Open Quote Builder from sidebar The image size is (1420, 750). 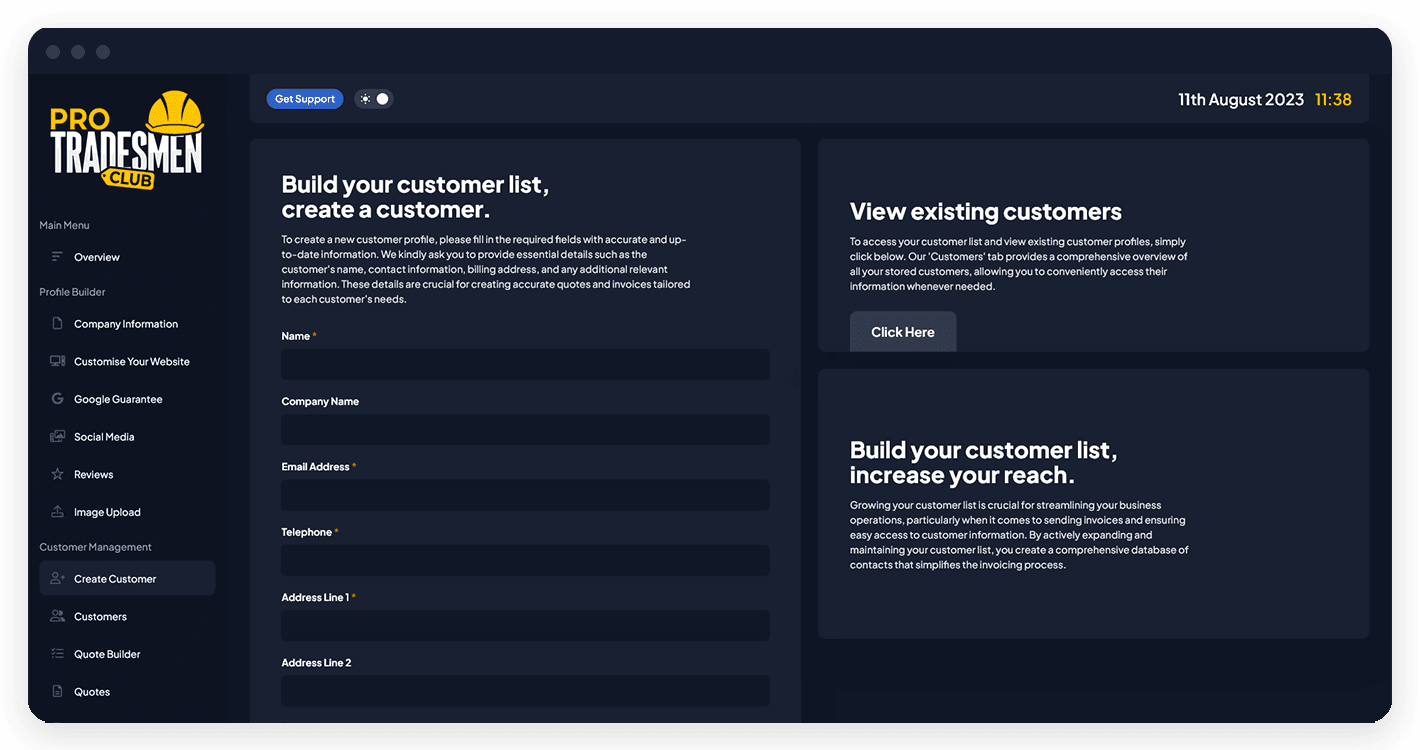tap(127, 654)
